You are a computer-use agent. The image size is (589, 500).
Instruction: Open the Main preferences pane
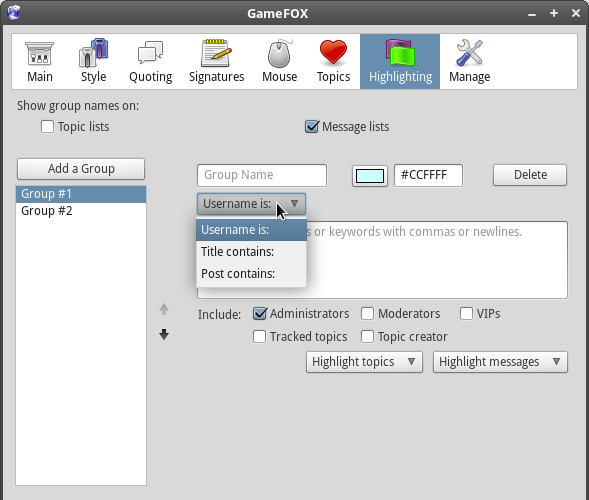pyautogui.click(x=39, y=62)
